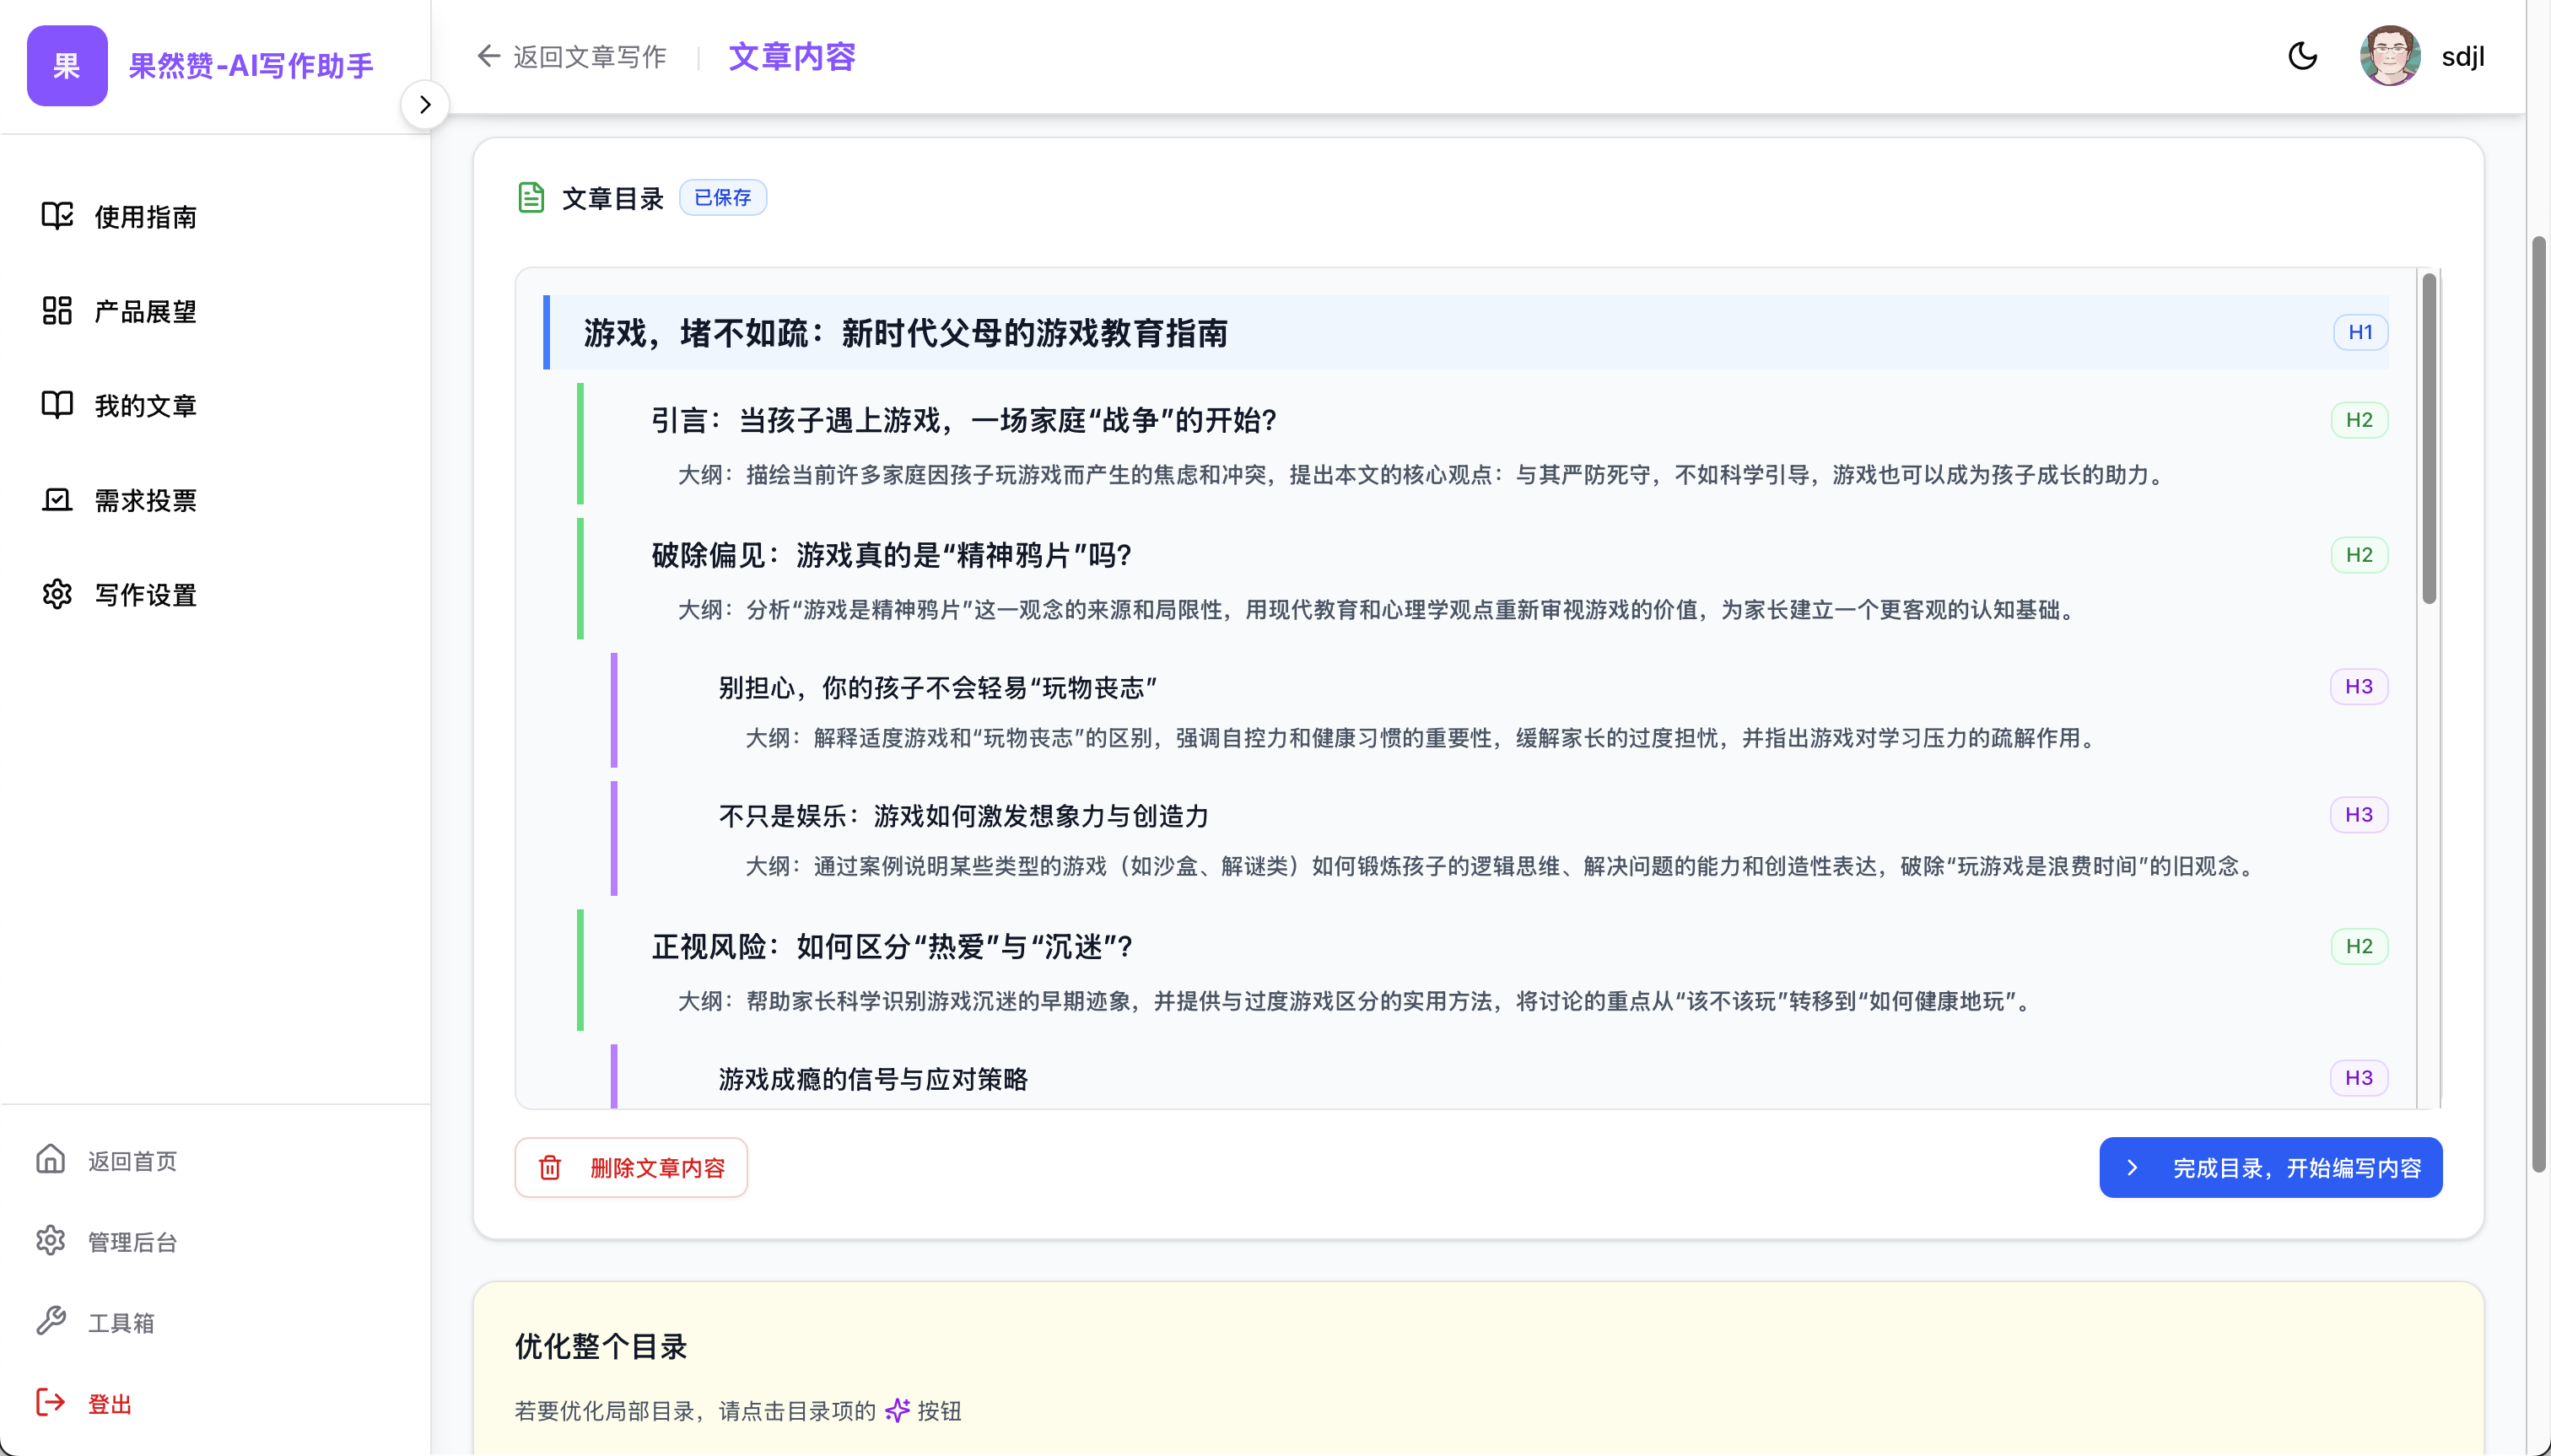2551x1456 pixels.
Task: Select the H1 article title row
Action: pos(904,333)
